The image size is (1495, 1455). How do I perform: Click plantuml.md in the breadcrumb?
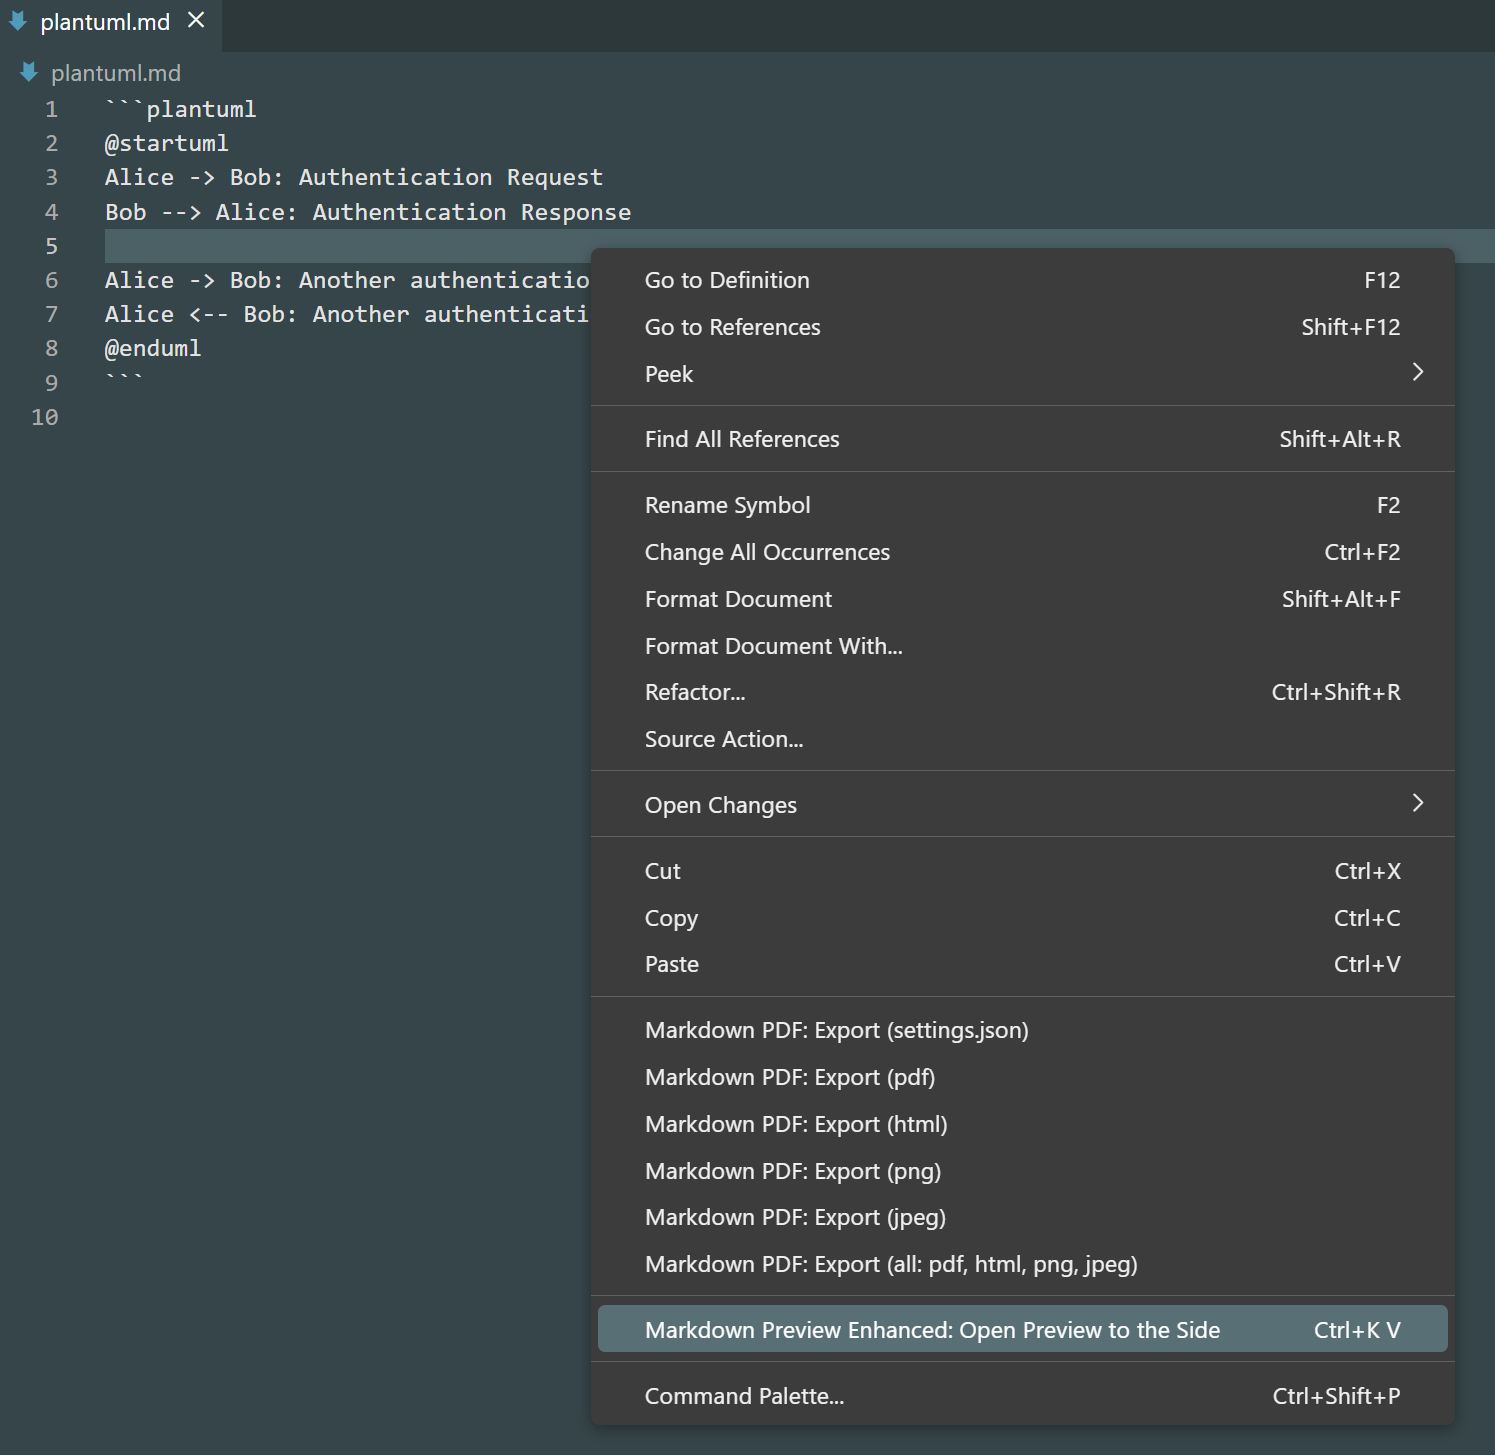tap(116, 73)
